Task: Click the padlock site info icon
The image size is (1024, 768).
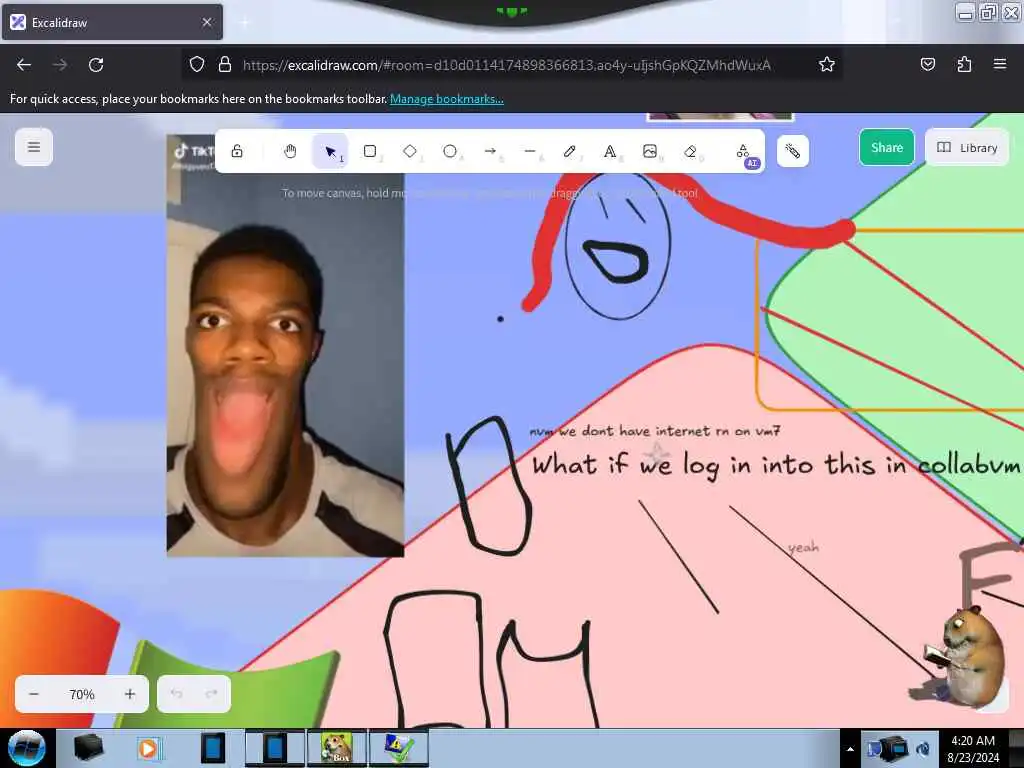Action: coord(225,65)
